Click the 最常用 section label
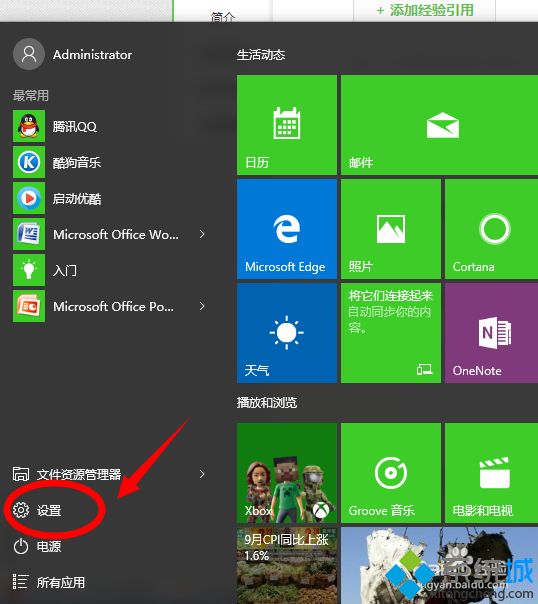The height and width of the screenshot is (604, 538). click(x=31, y=95)
